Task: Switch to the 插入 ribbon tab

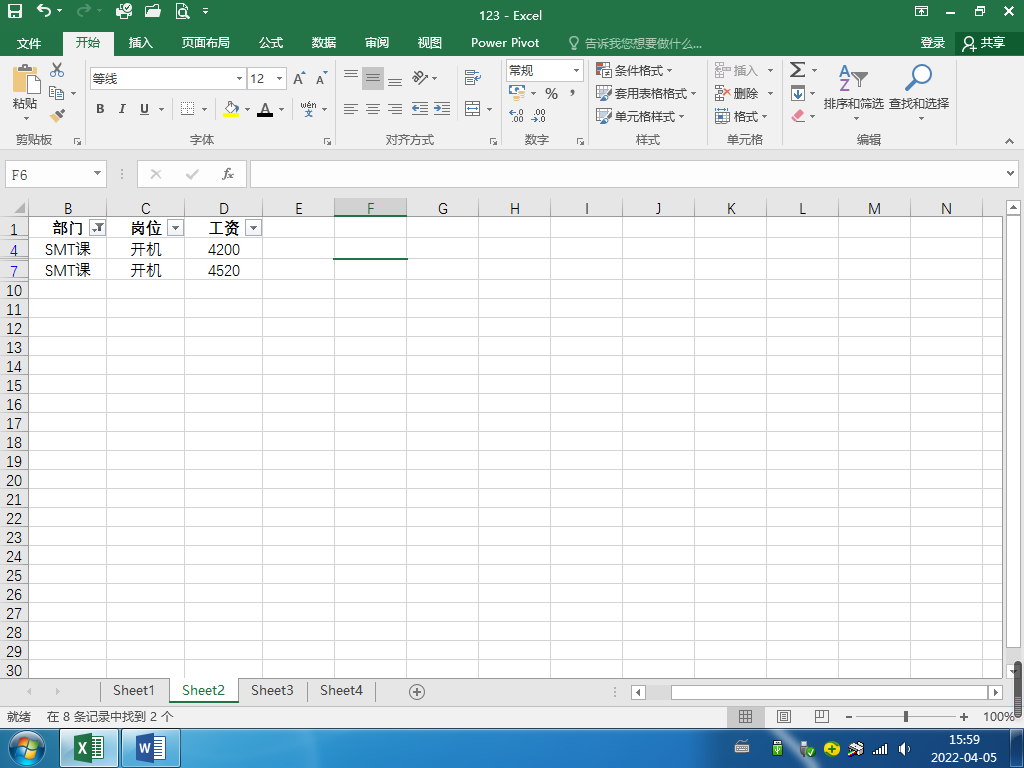Action: pyautogui.click(x=140, y=43)
